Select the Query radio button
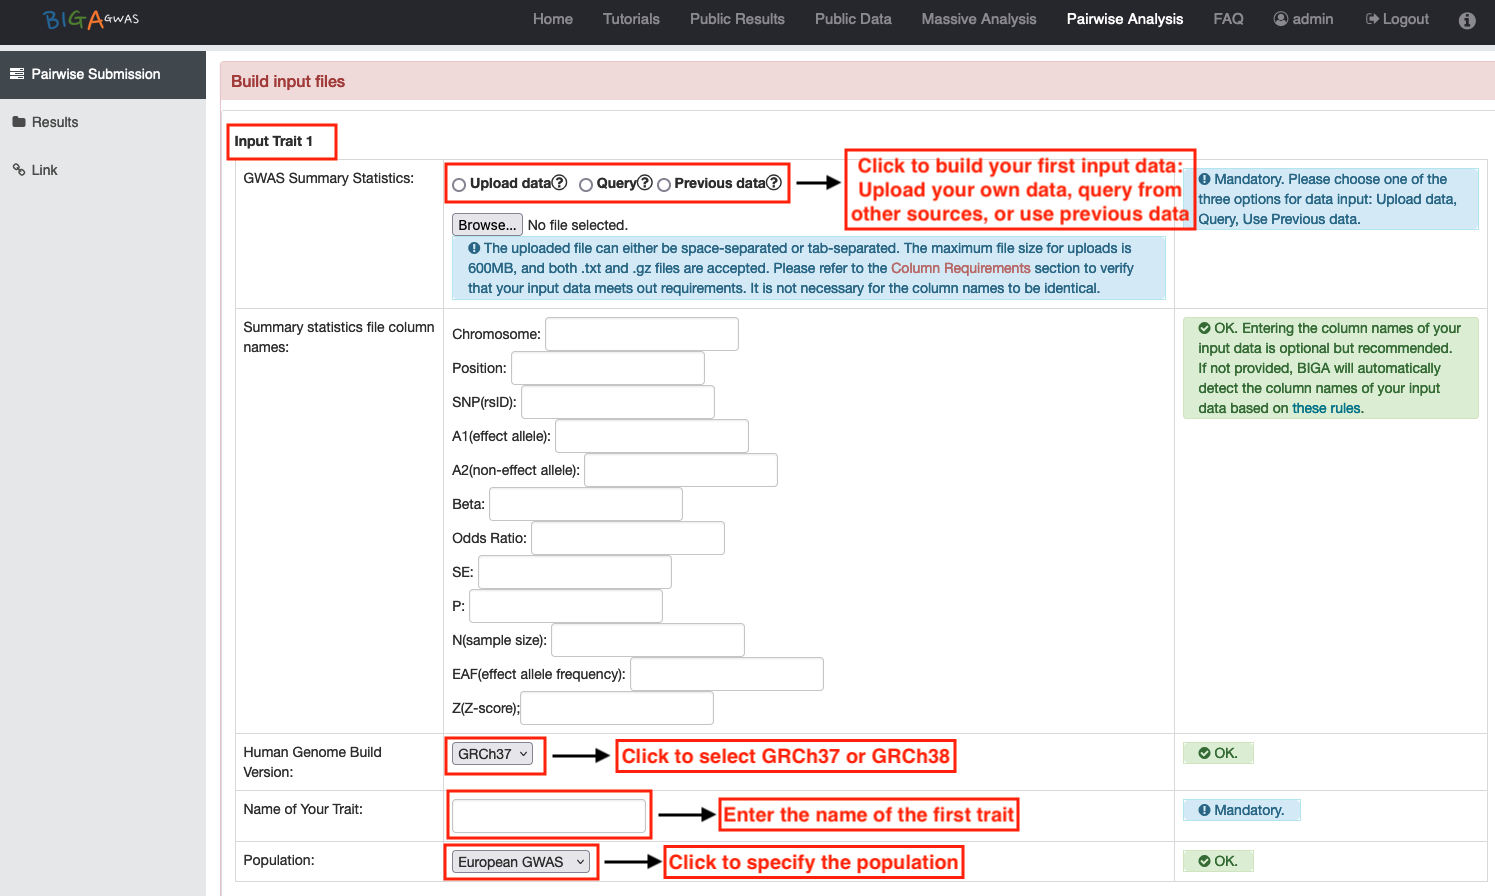 [x=586, y=184]
